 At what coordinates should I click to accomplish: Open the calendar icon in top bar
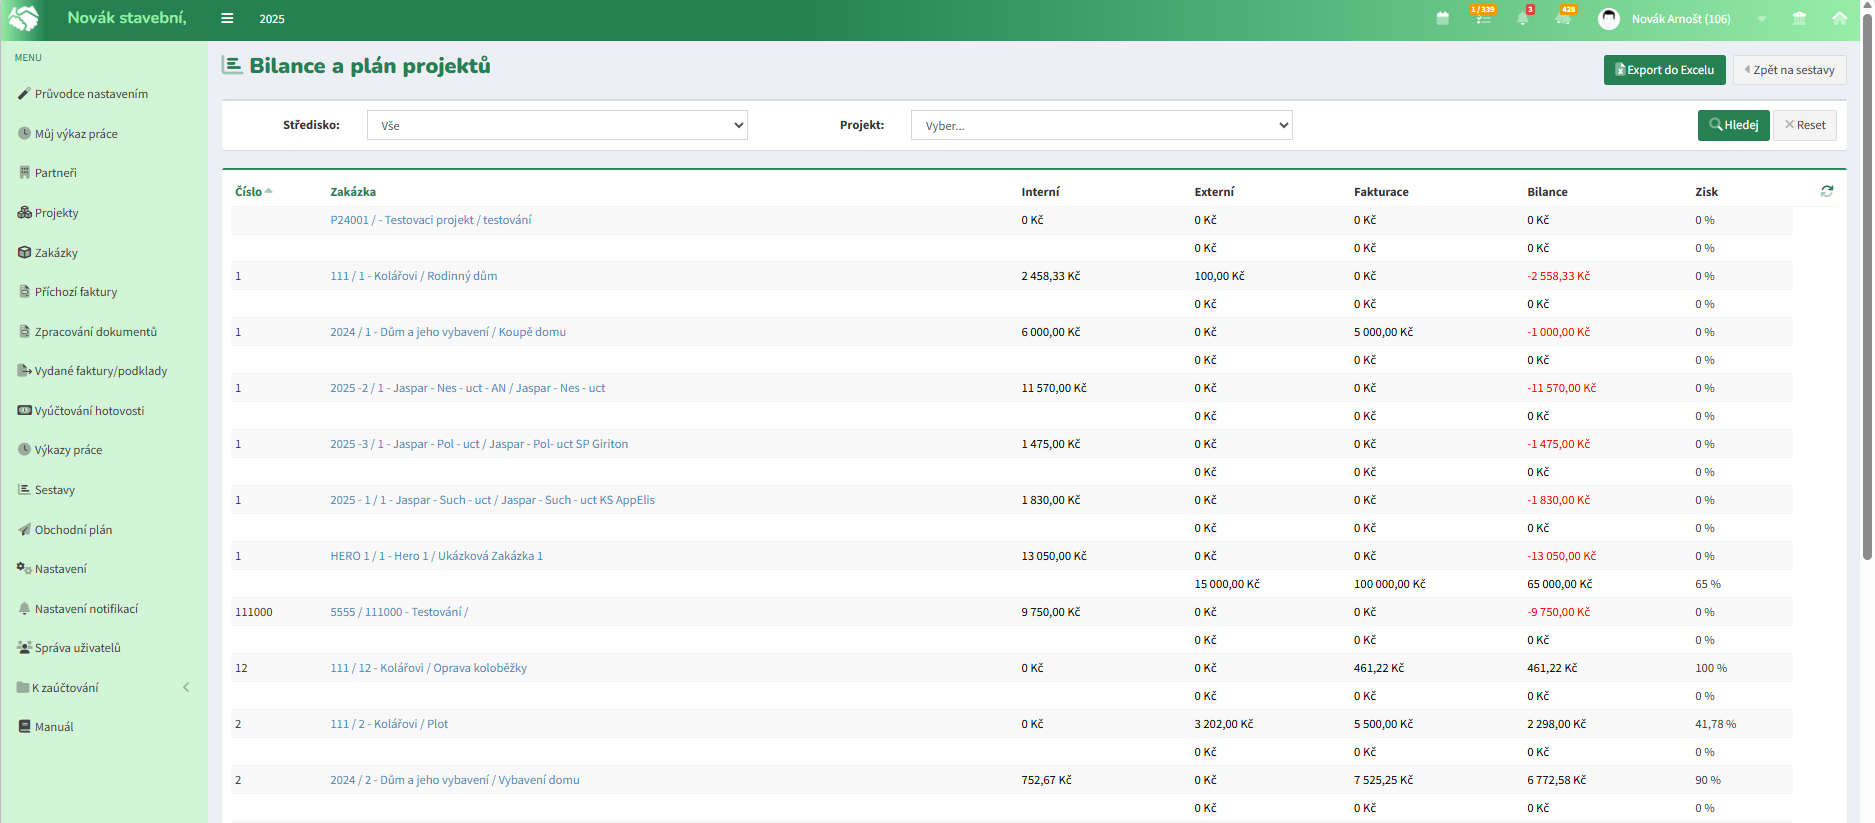1442,18
